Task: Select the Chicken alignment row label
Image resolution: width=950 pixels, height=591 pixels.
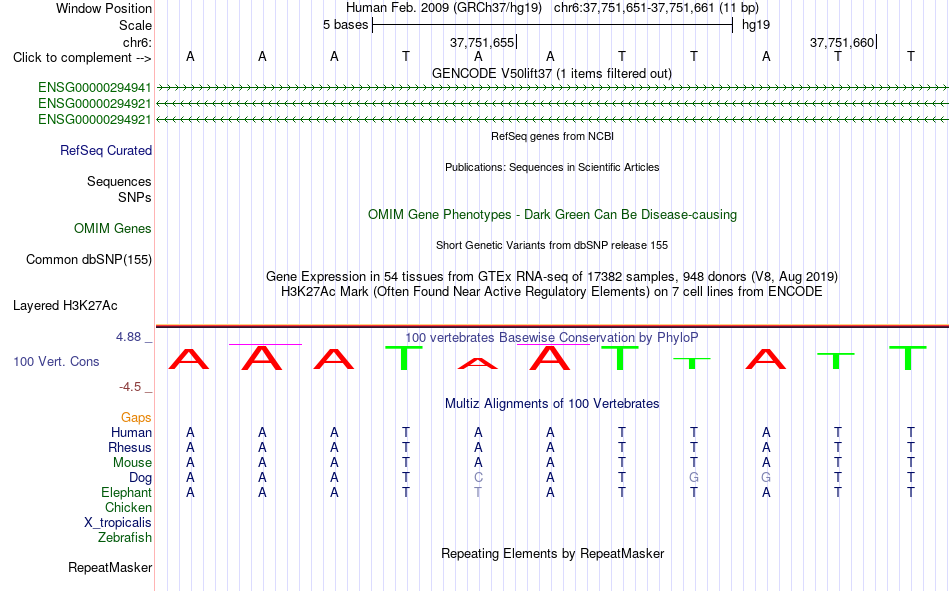Action: click(x=128, y=507)
